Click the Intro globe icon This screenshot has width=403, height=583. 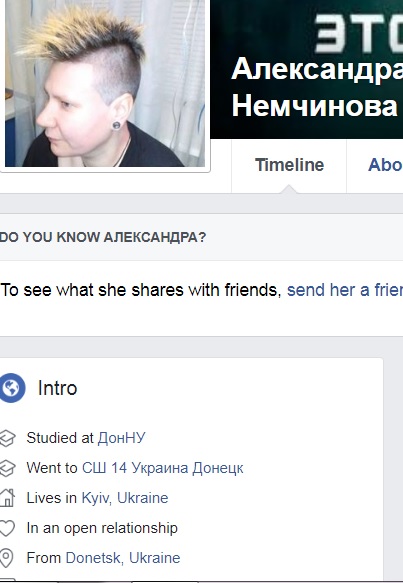[12, 388]
